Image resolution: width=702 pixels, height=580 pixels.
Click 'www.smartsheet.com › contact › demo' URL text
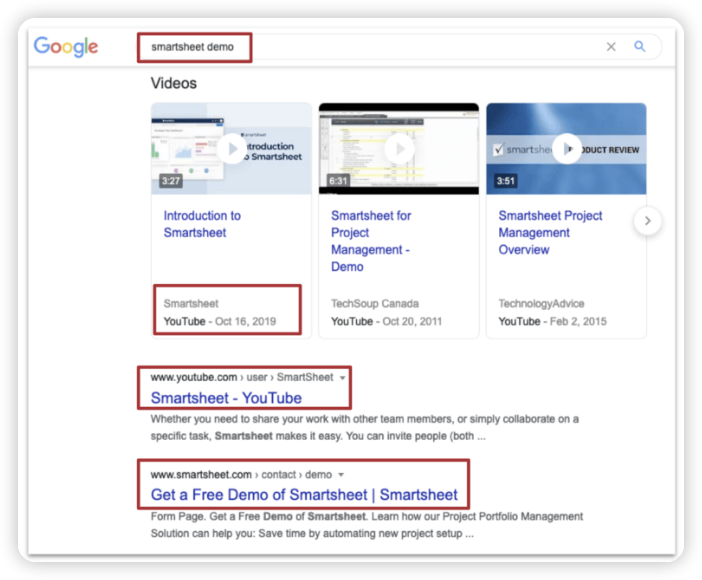241,474
